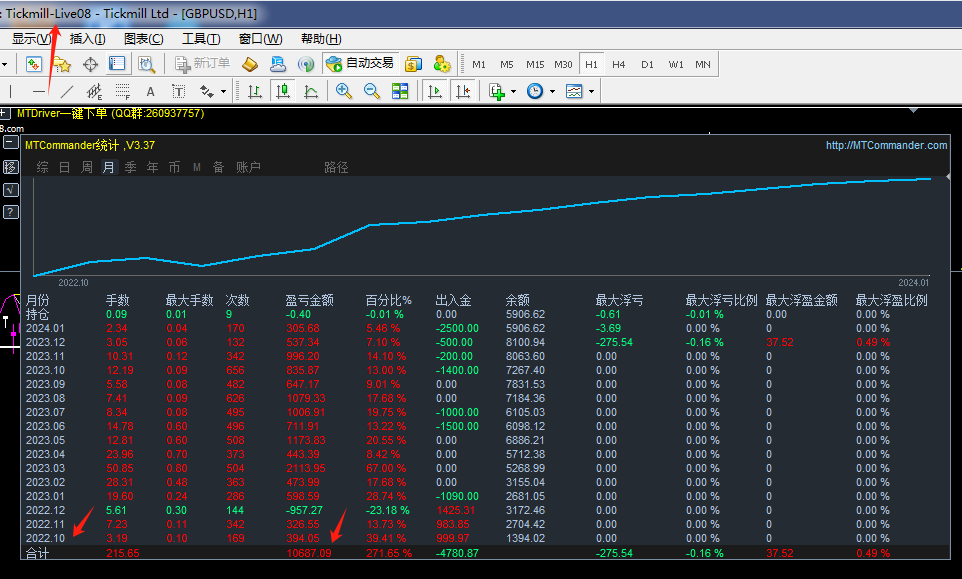
Task: Select the vertical line drawing tool
Action: [x=10, y=92]
